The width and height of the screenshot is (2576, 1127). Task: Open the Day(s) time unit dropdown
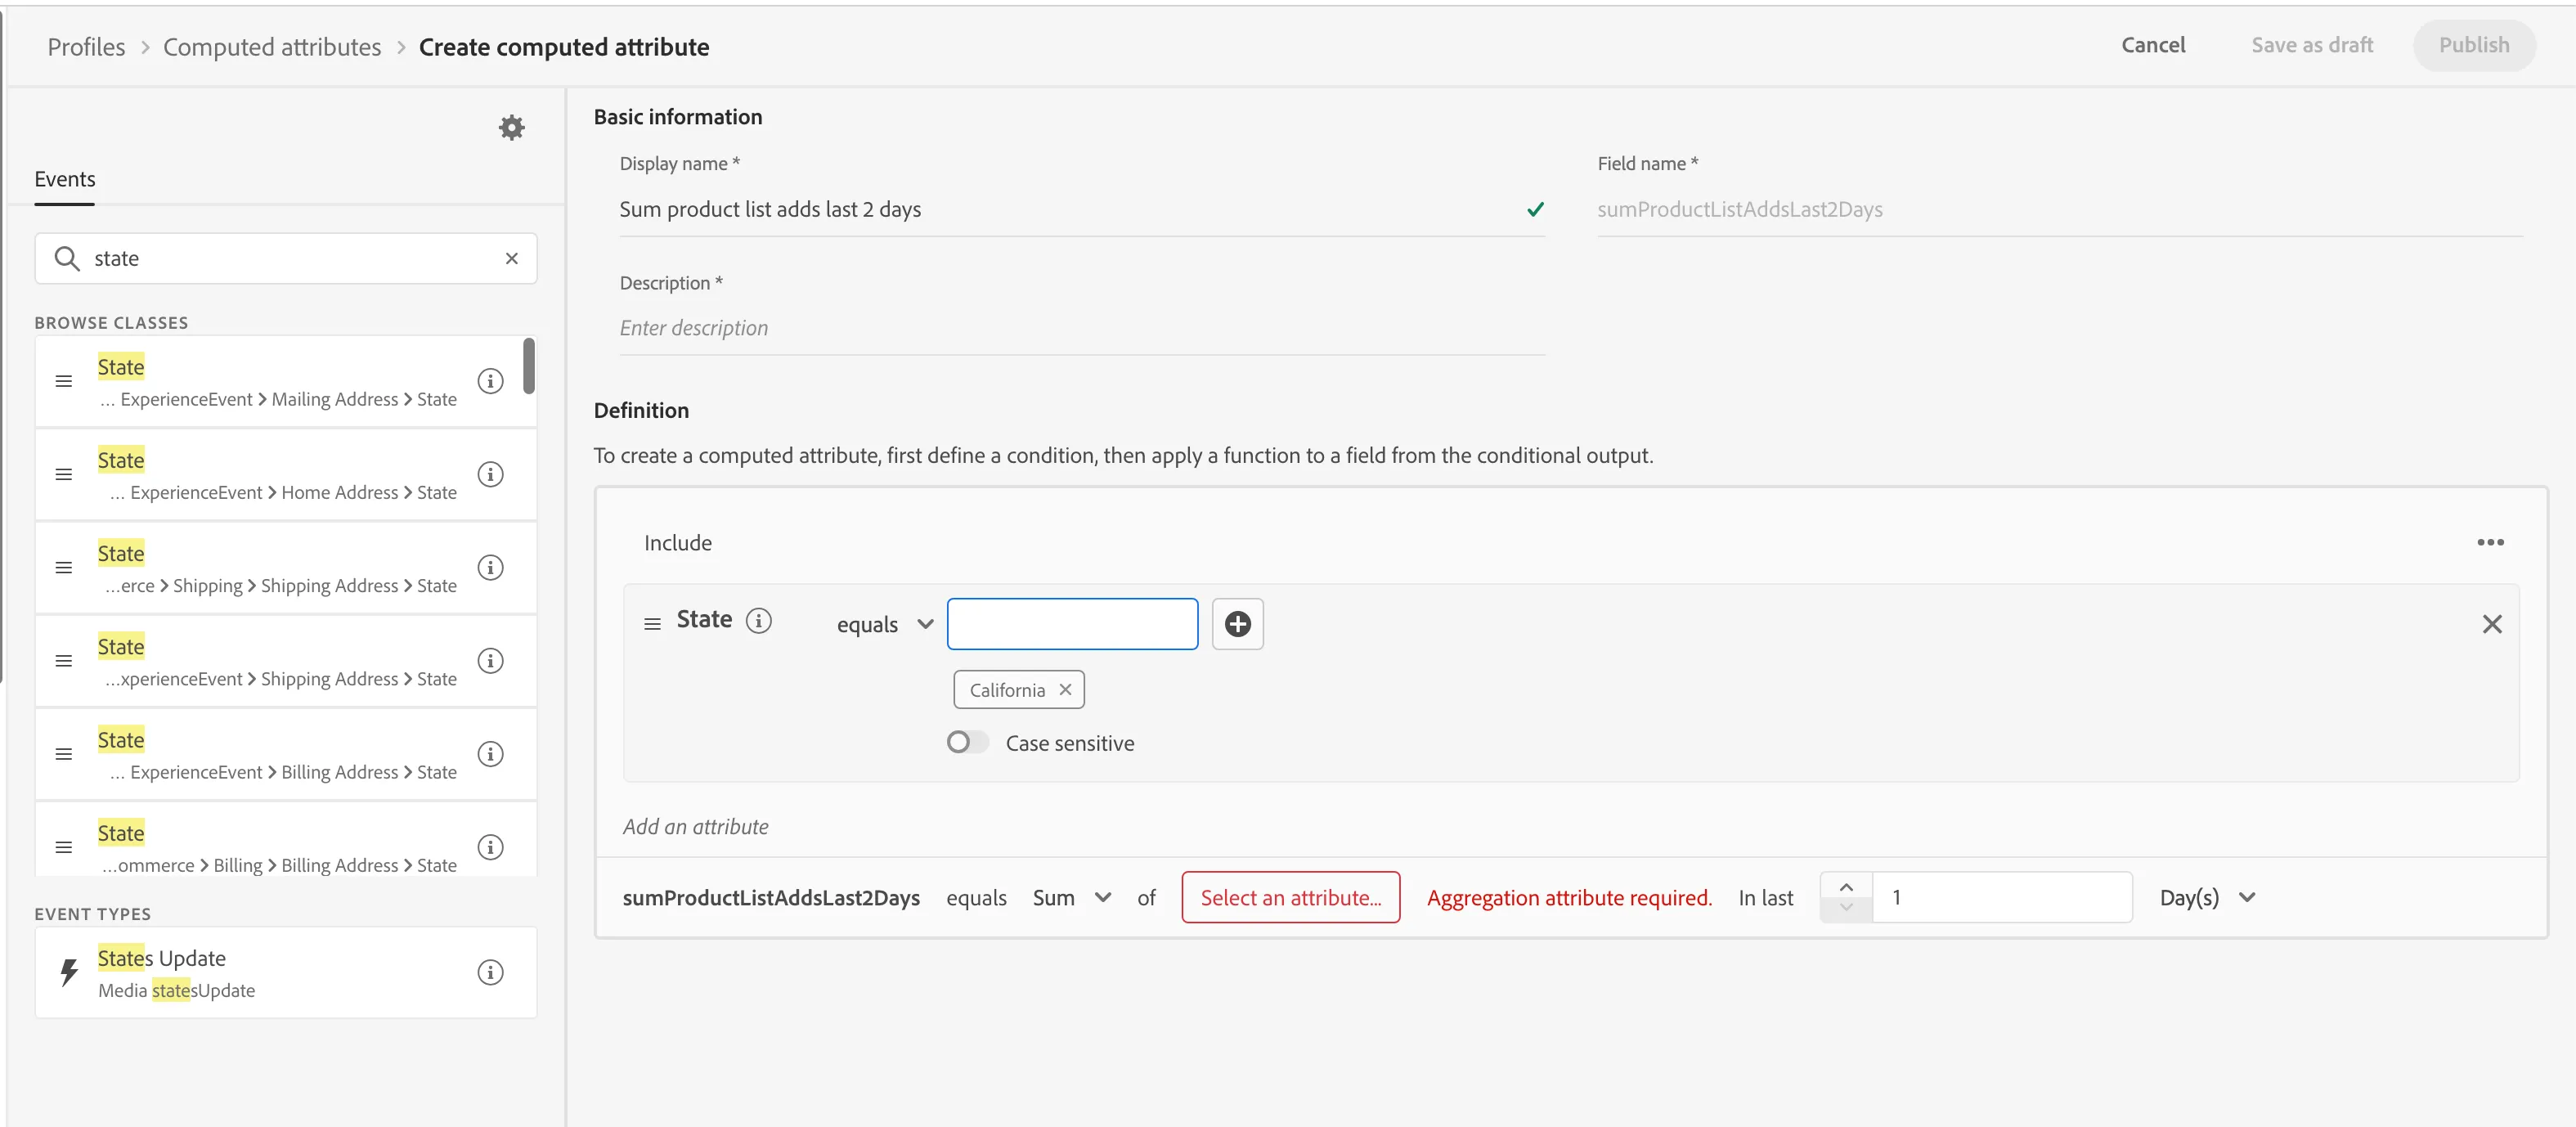coord(2207,898)
